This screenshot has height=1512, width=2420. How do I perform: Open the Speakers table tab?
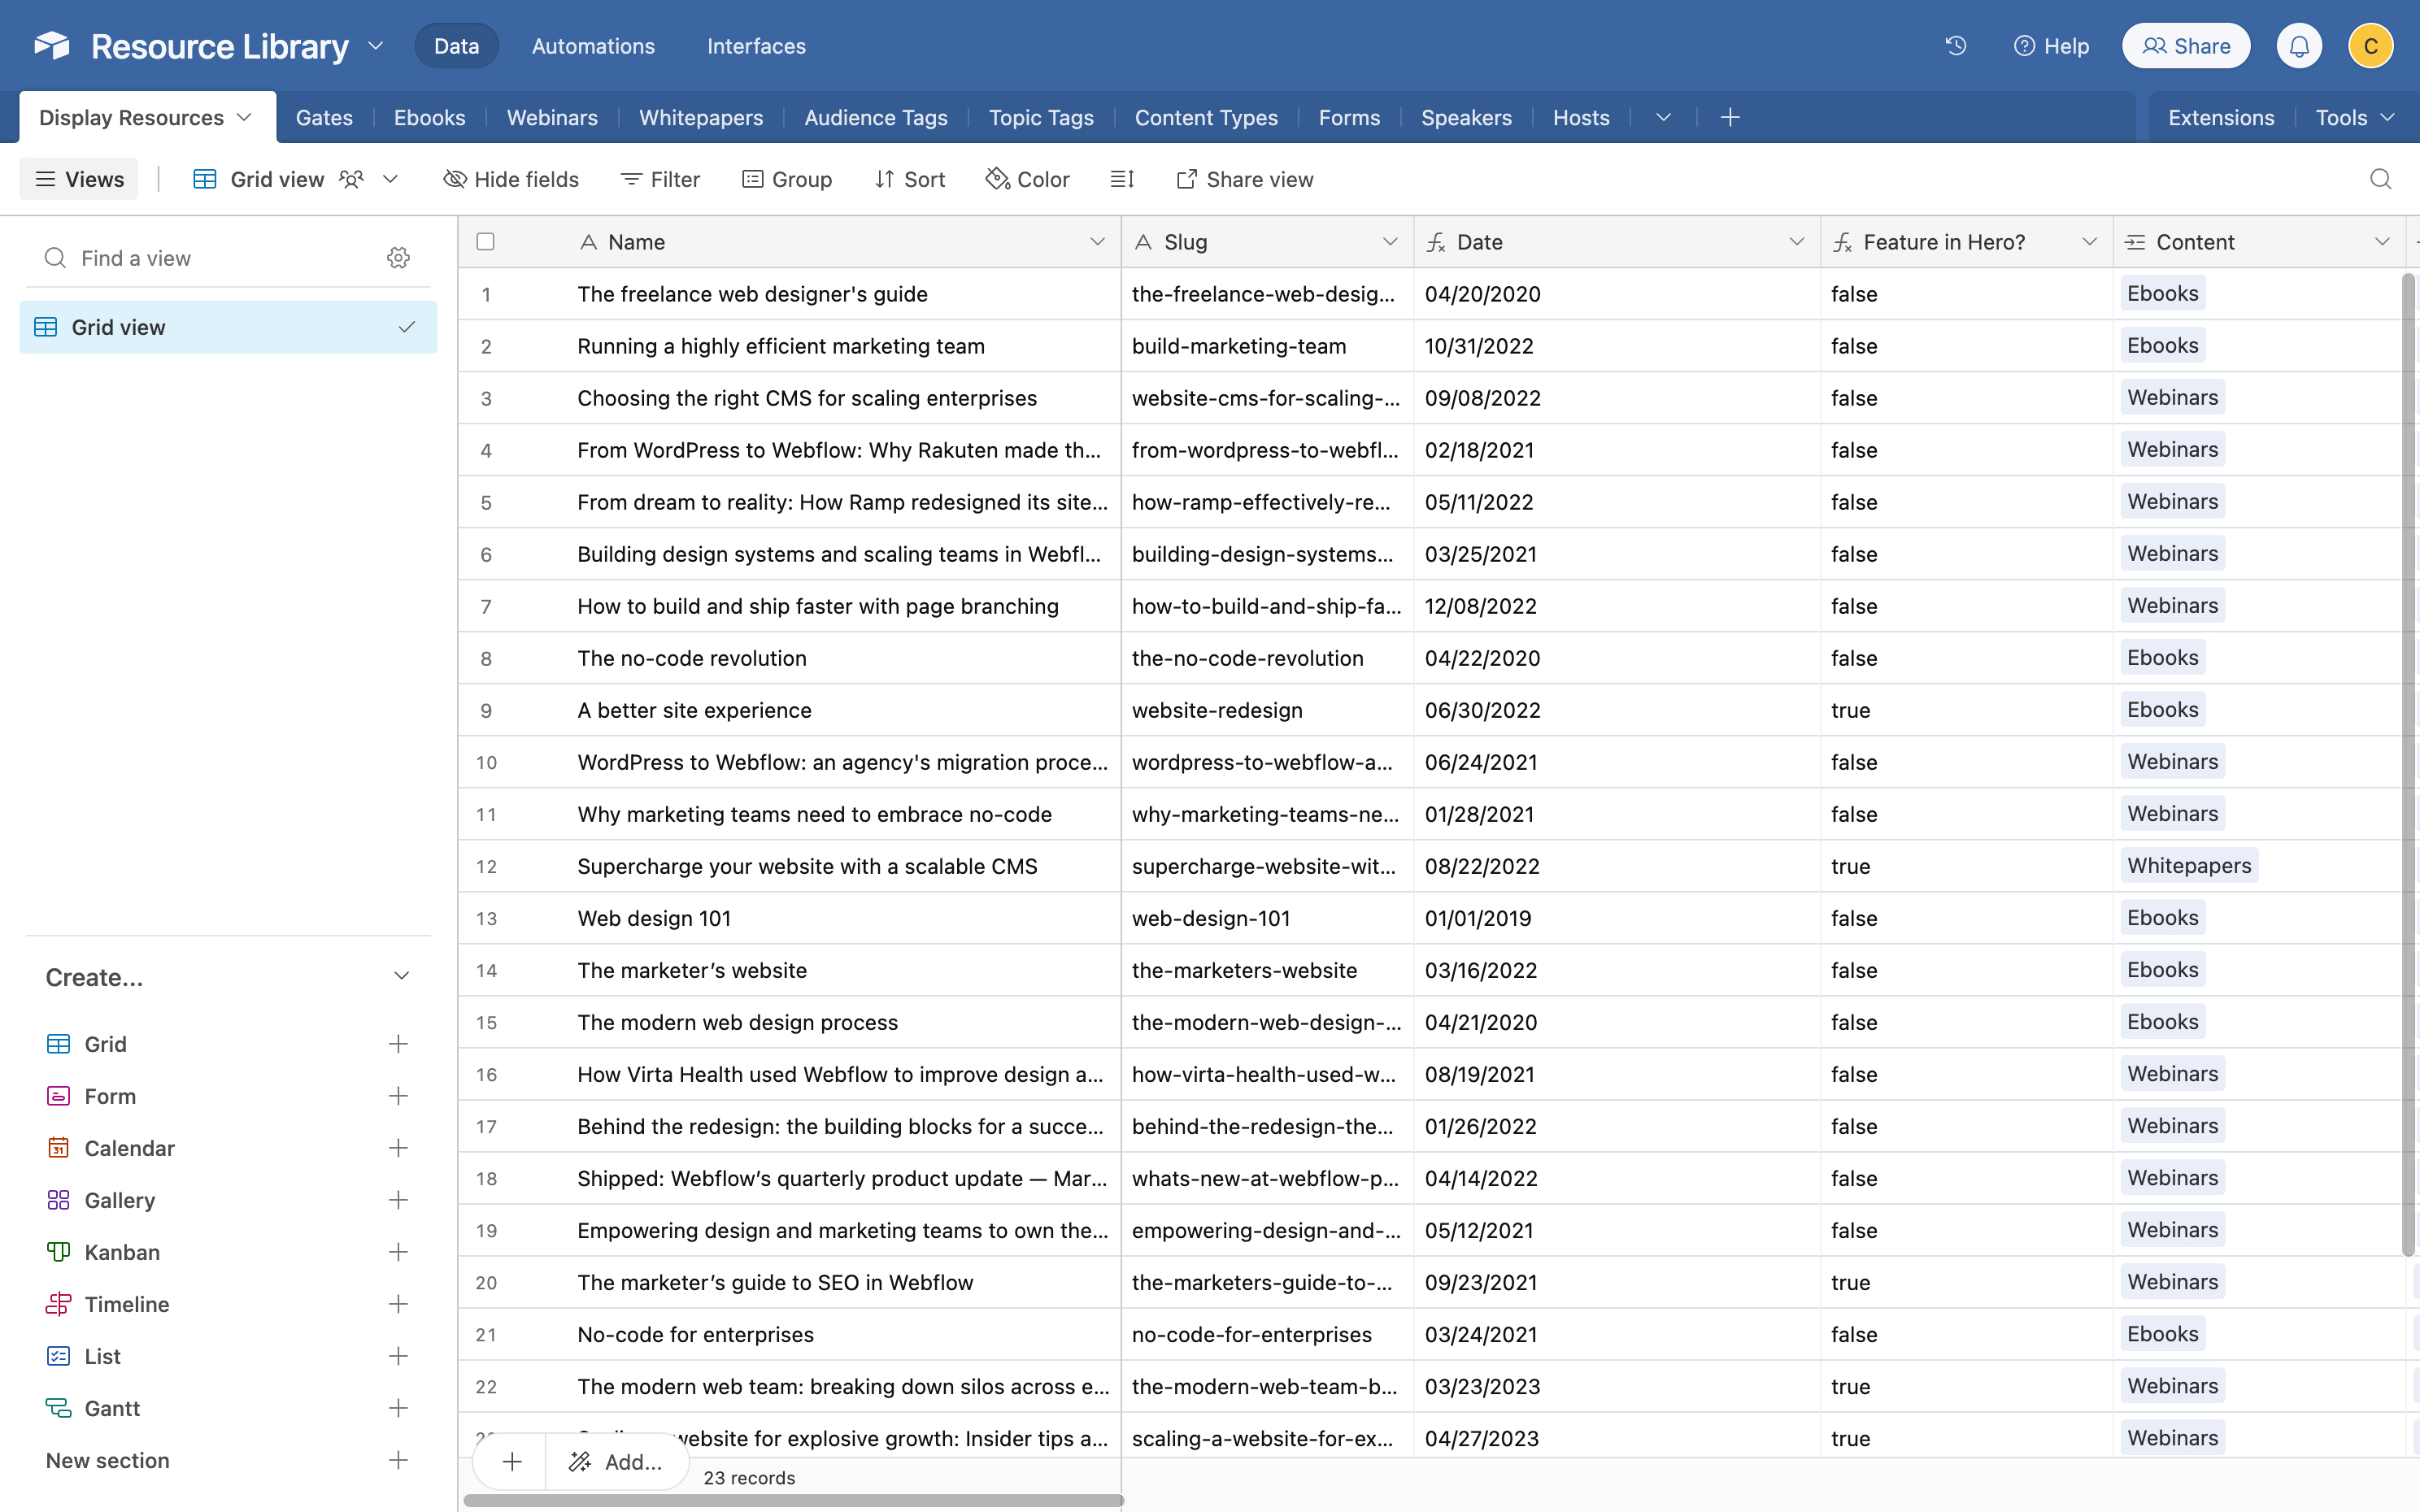(1466, 118)
